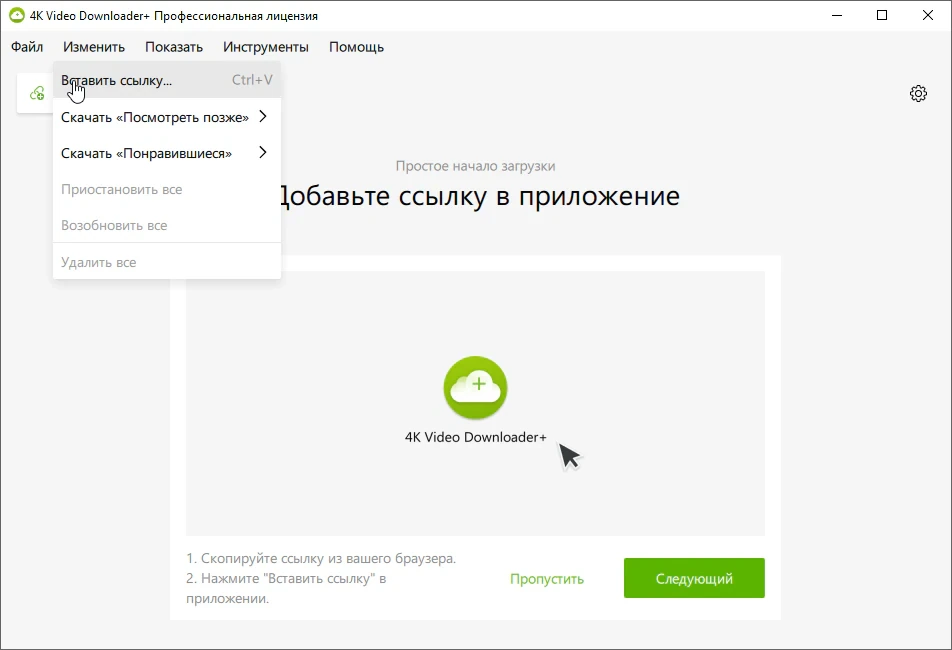Open the Инструменты menu
This screenshot has height=650, width=952.
pos(265,47)
